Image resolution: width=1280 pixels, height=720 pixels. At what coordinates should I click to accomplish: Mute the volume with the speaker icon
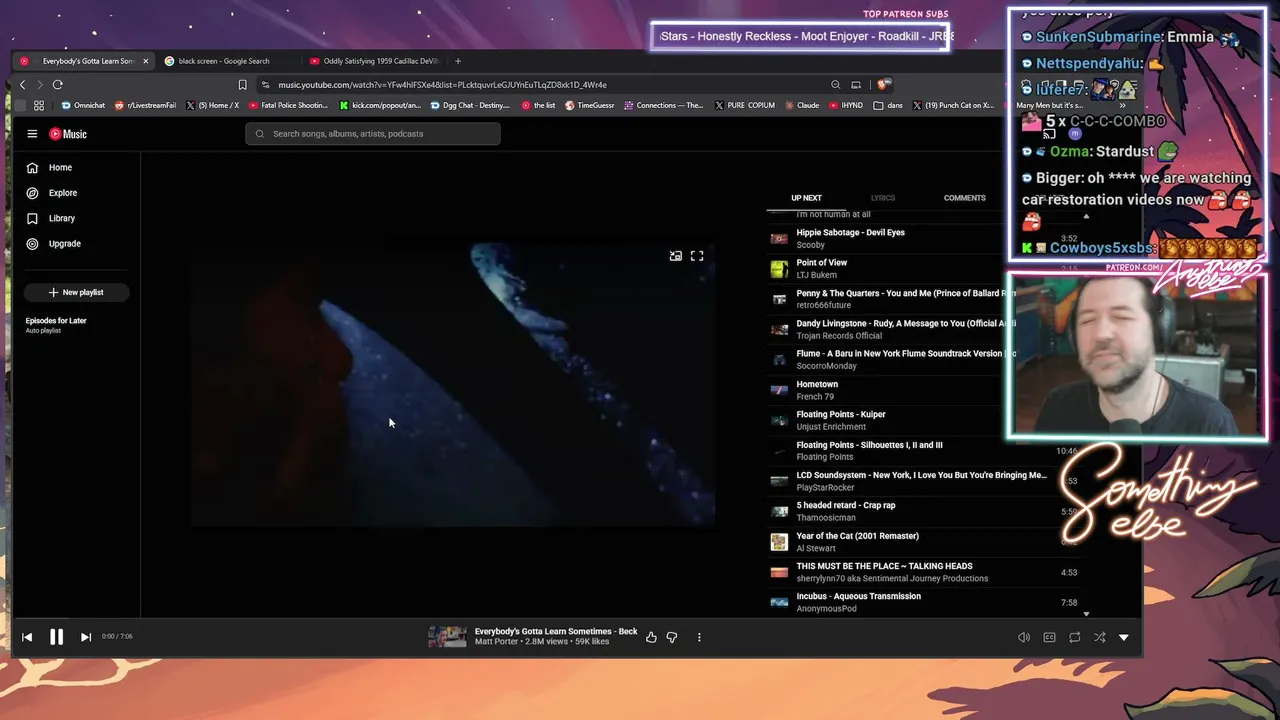click(x=1024, y=637)
